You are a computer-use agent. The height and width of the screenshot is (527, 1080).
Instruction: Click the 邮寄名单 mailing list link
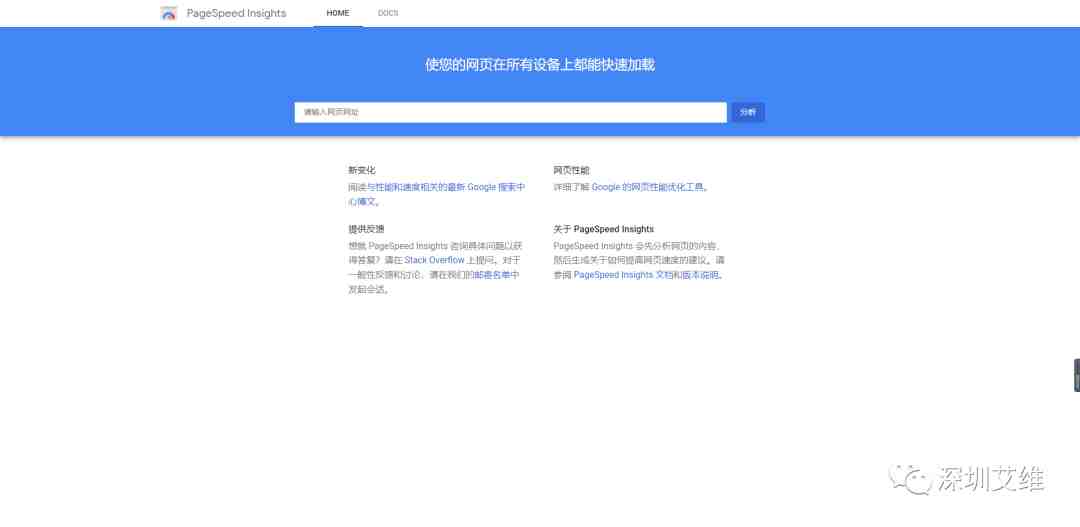coord(496,275)
